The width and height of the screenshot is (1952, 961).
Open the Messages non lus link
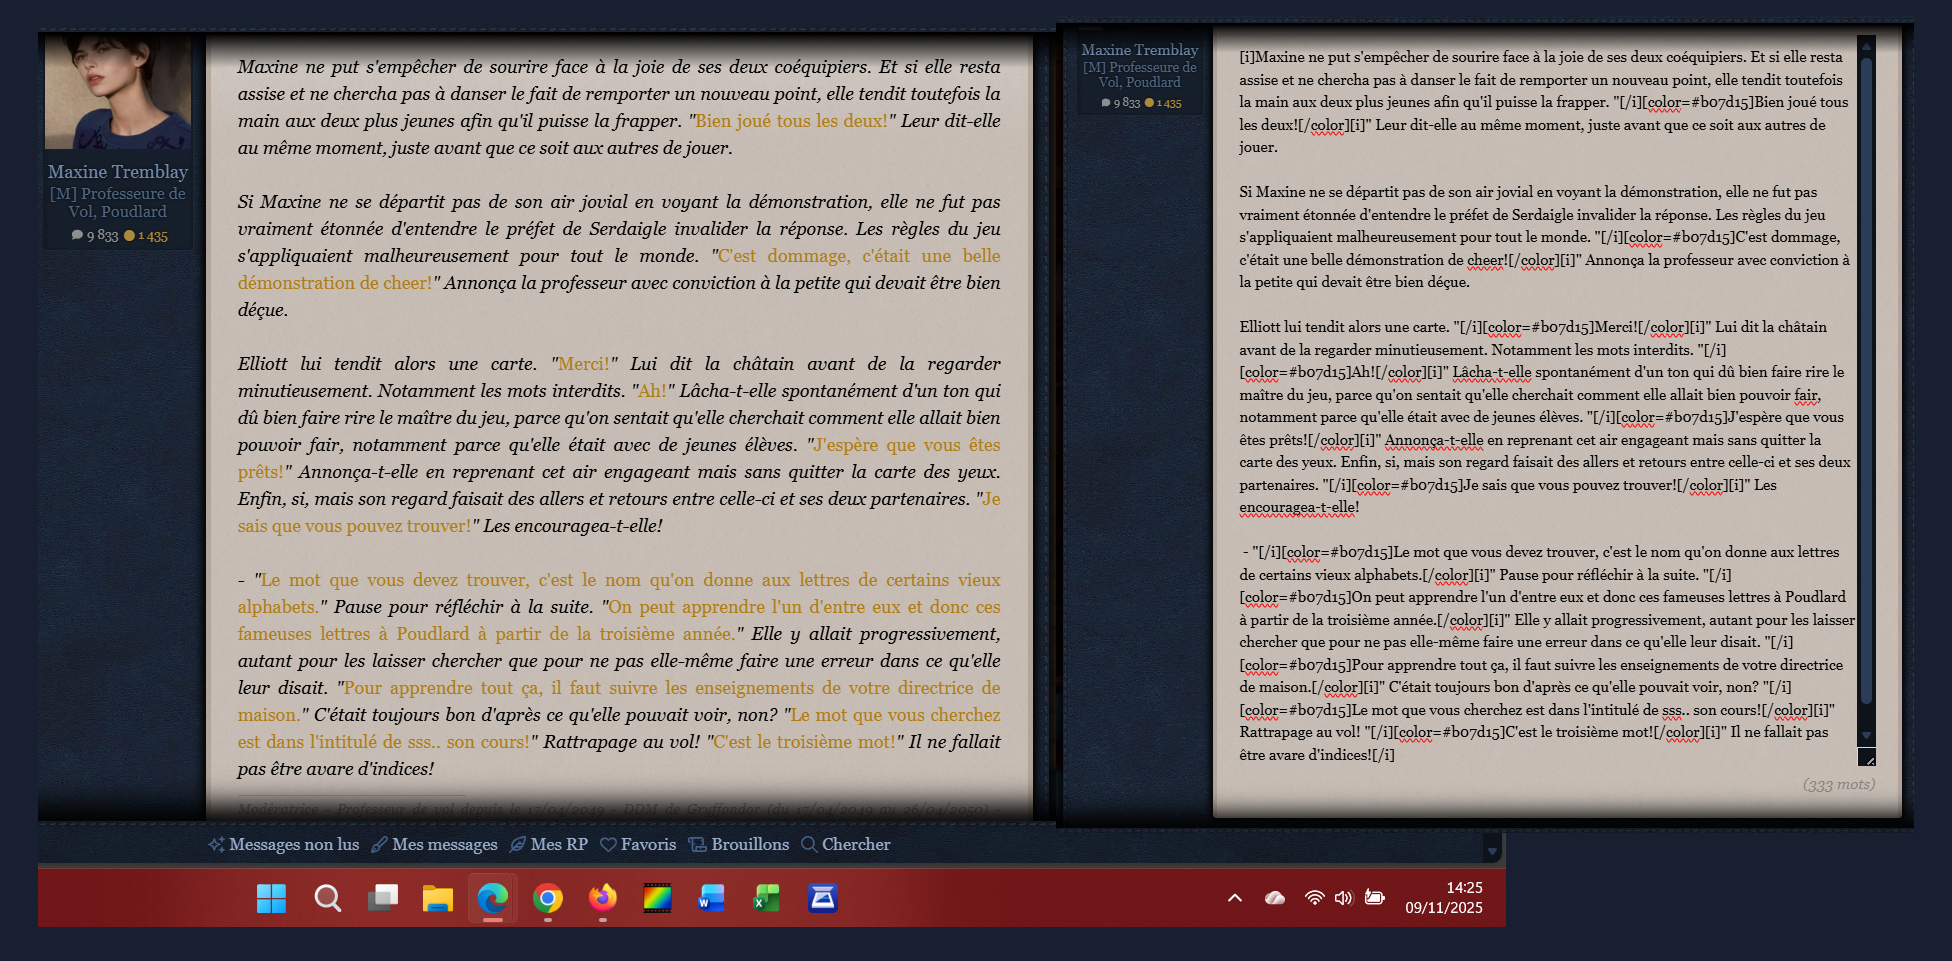(284, 844)
